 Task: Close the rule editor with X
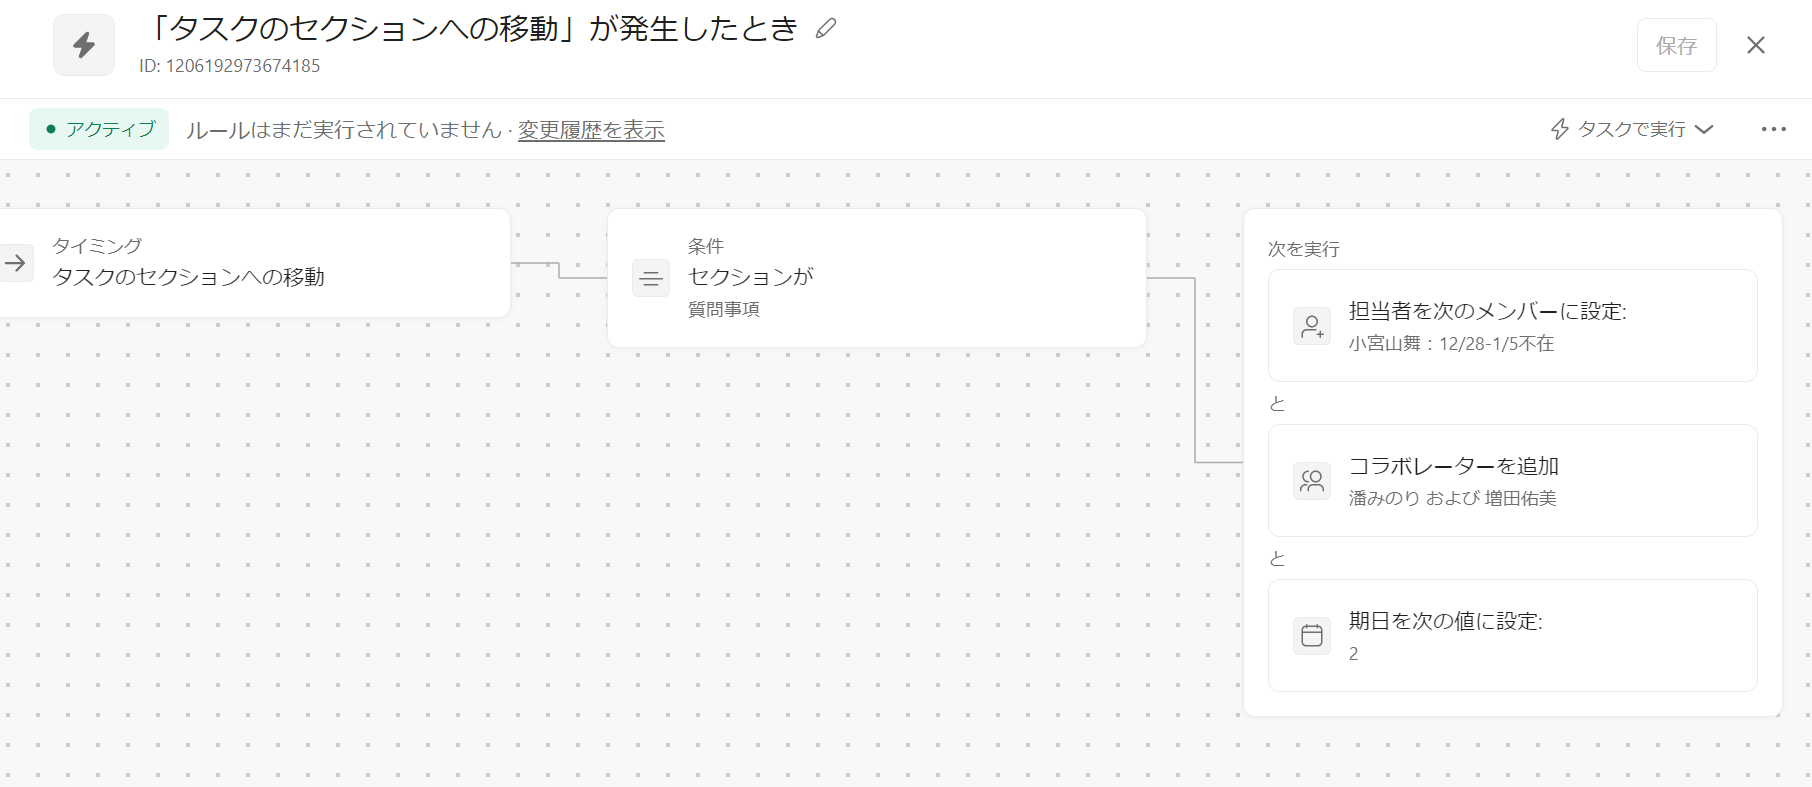(1755, 45)
